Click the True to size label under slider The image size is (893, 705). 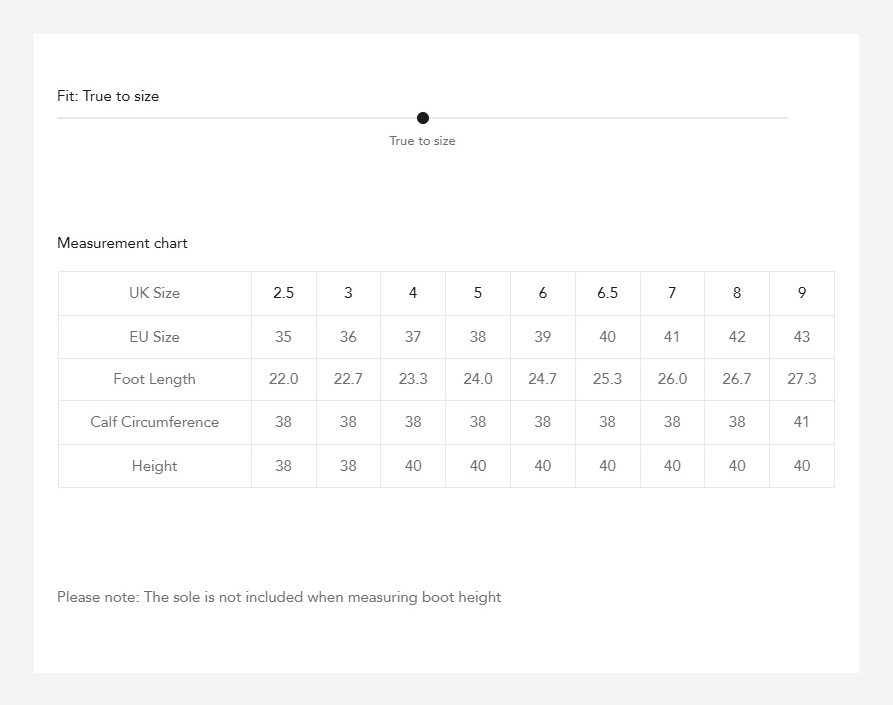click(x=422, y=141)
